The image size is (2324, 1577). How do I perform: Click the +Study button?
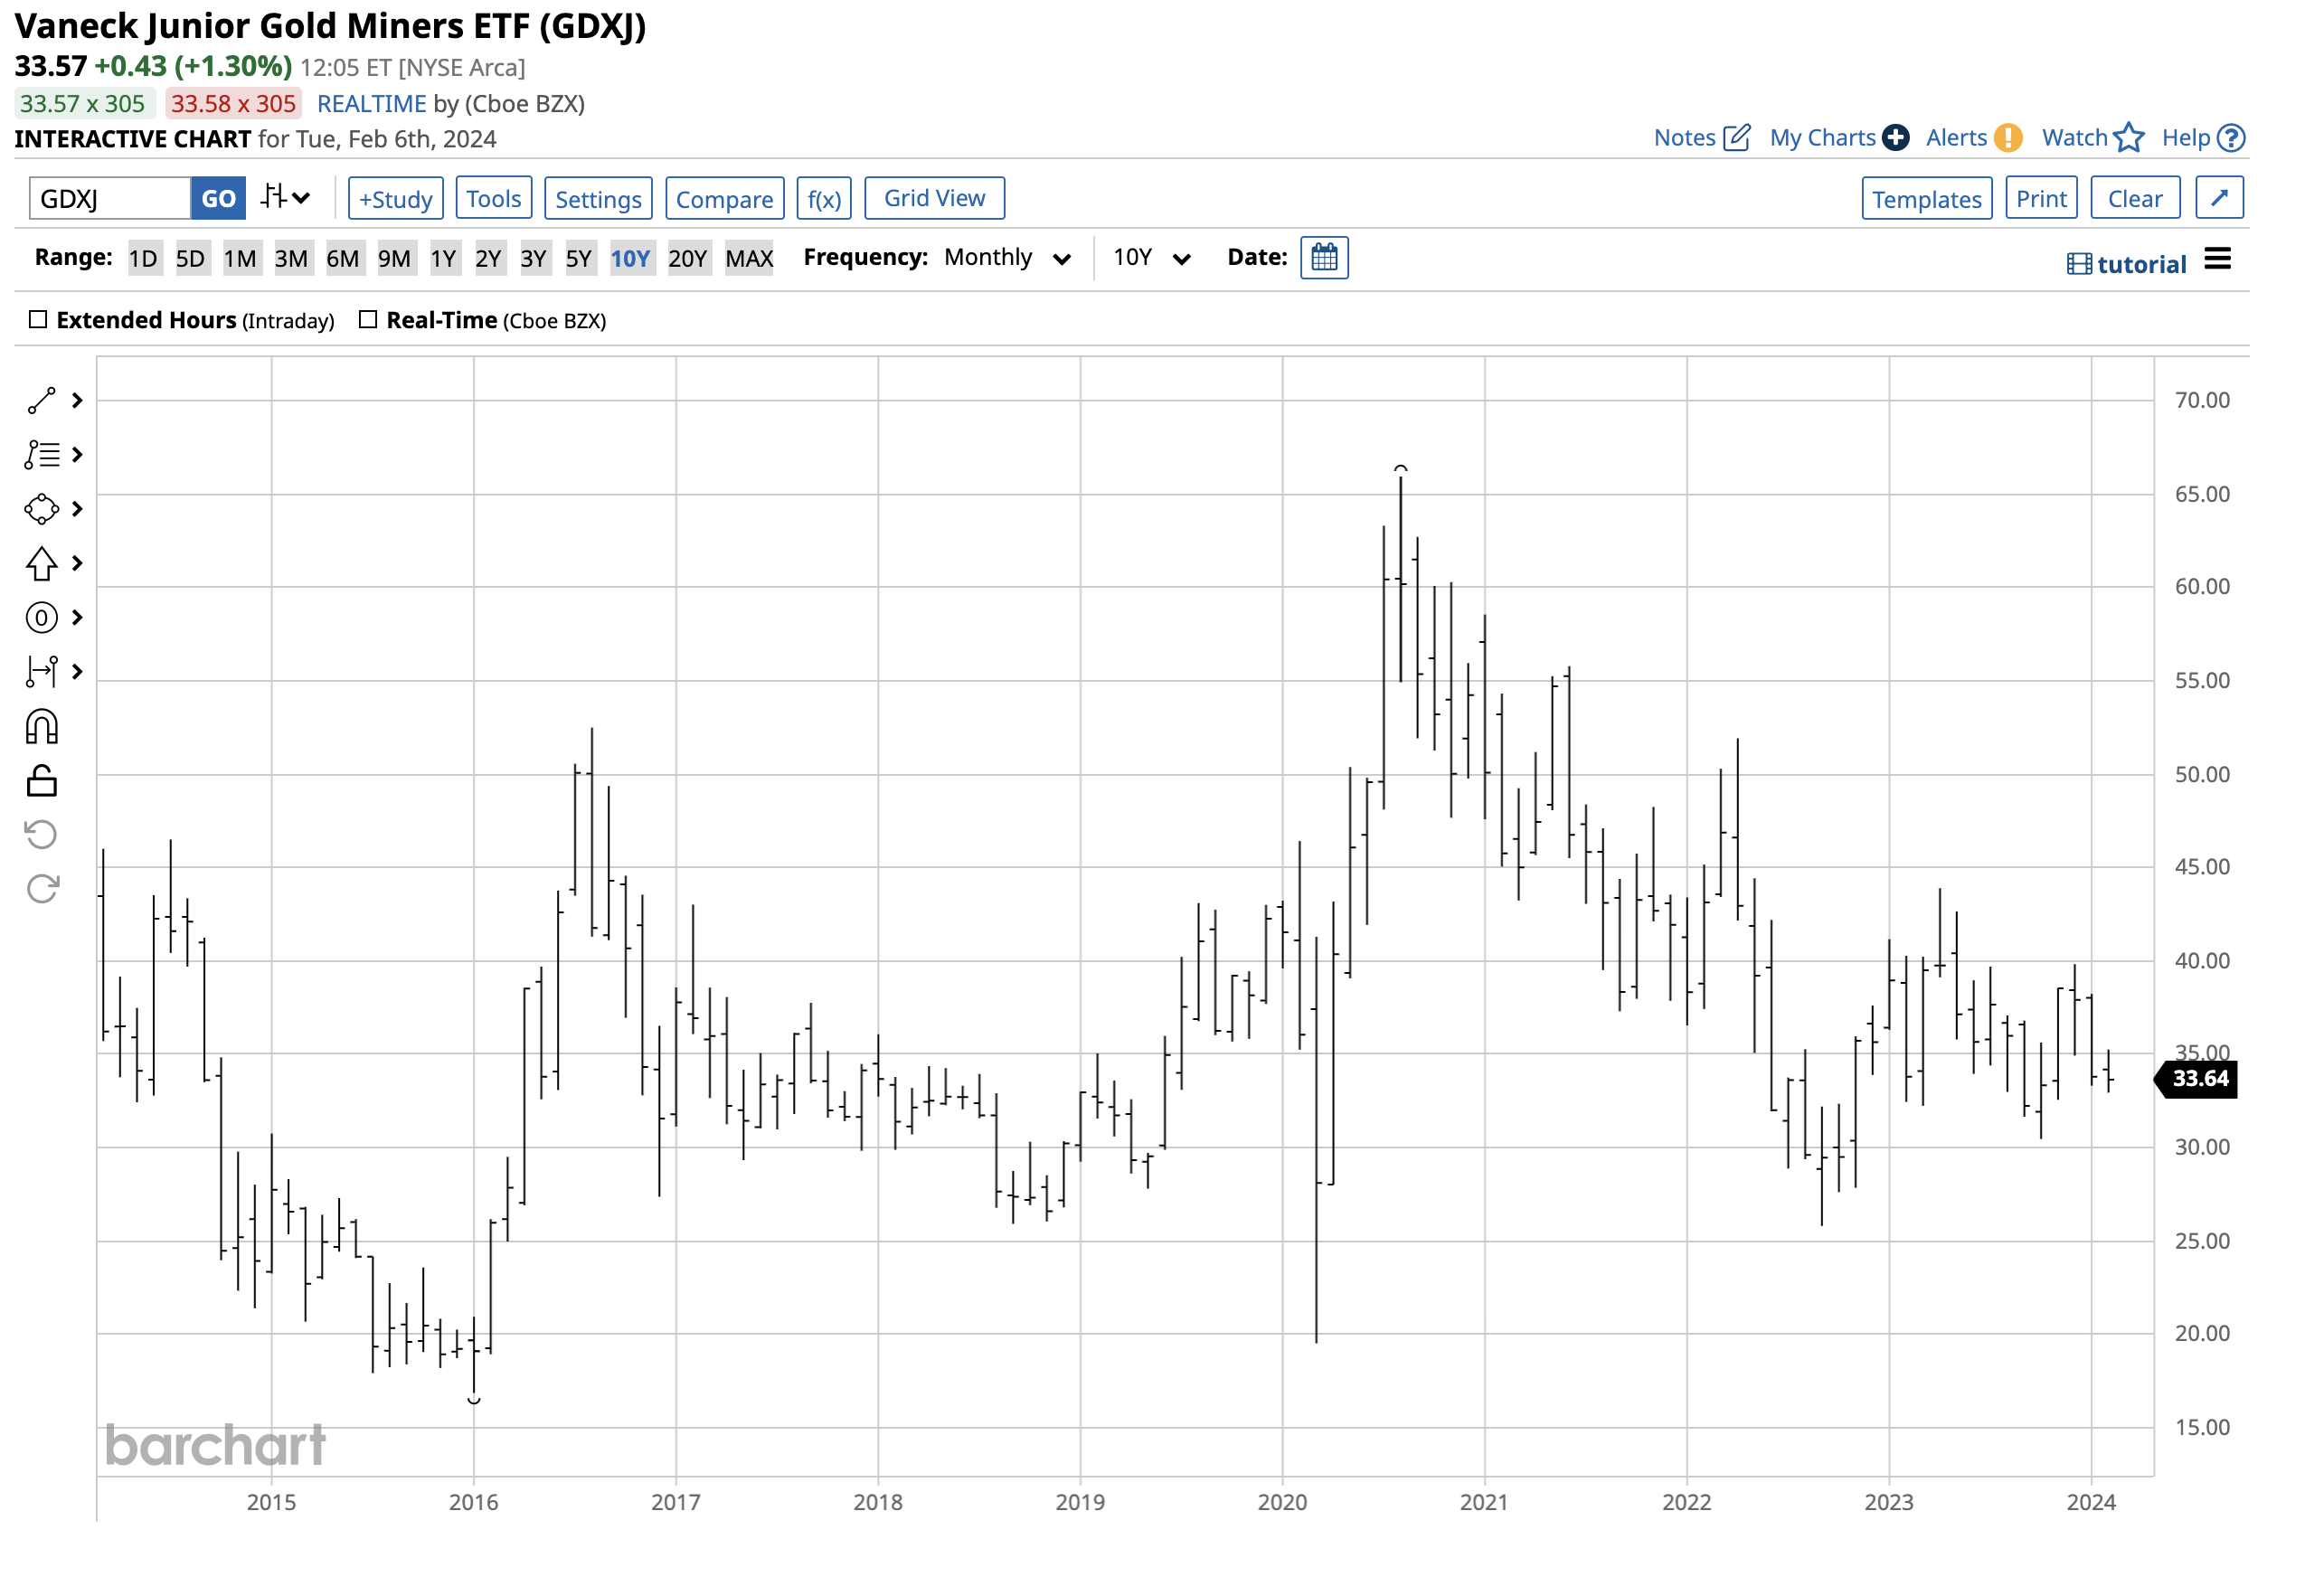pos(396,198)
